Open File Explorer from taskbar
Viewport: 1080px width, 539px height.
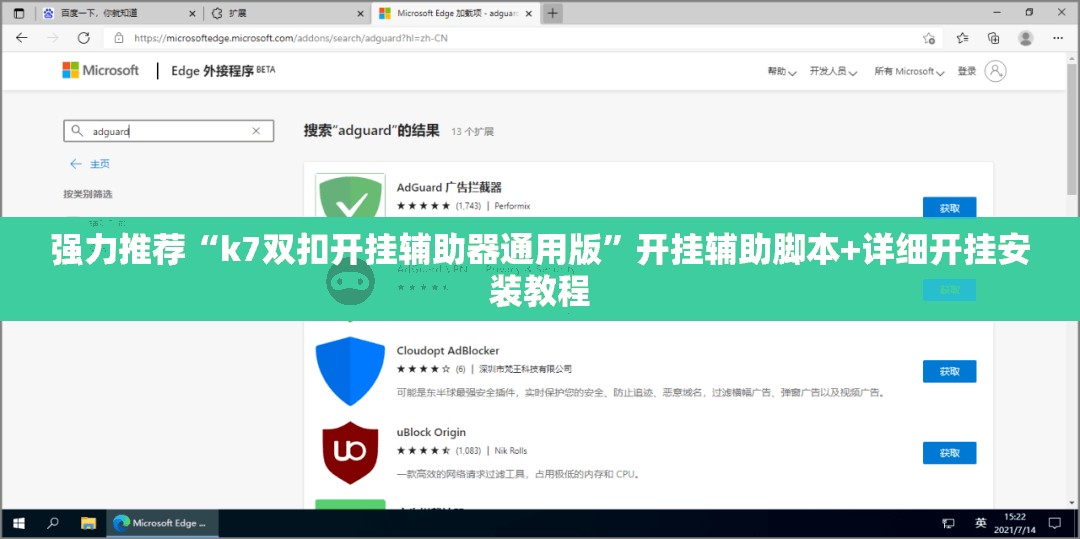[87, 524]
